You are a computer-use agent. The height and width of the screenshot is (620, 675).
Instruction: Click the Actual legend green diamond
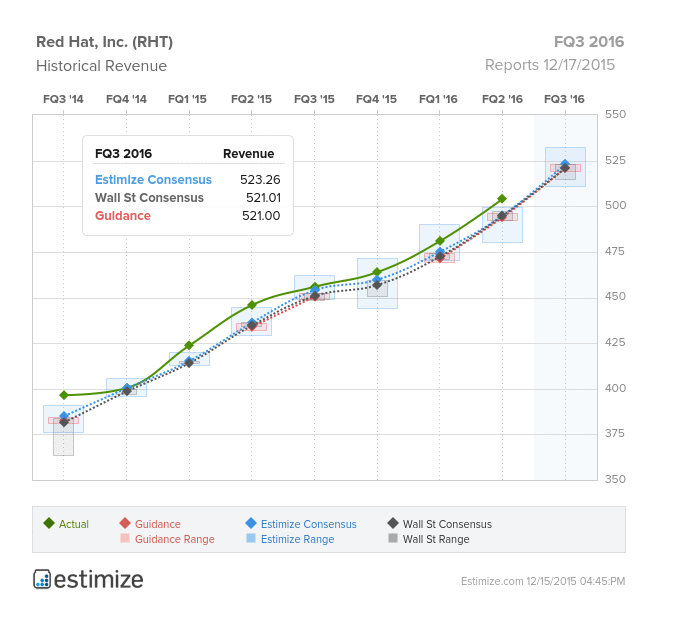click(49, 523)
